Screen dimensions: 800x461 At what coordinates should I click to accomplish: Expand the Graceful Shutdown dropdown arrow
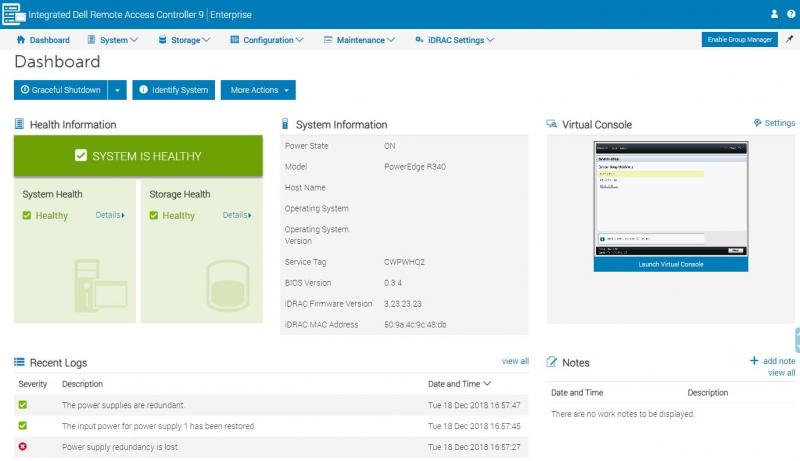pyautogui.click(x=118, y=90)
